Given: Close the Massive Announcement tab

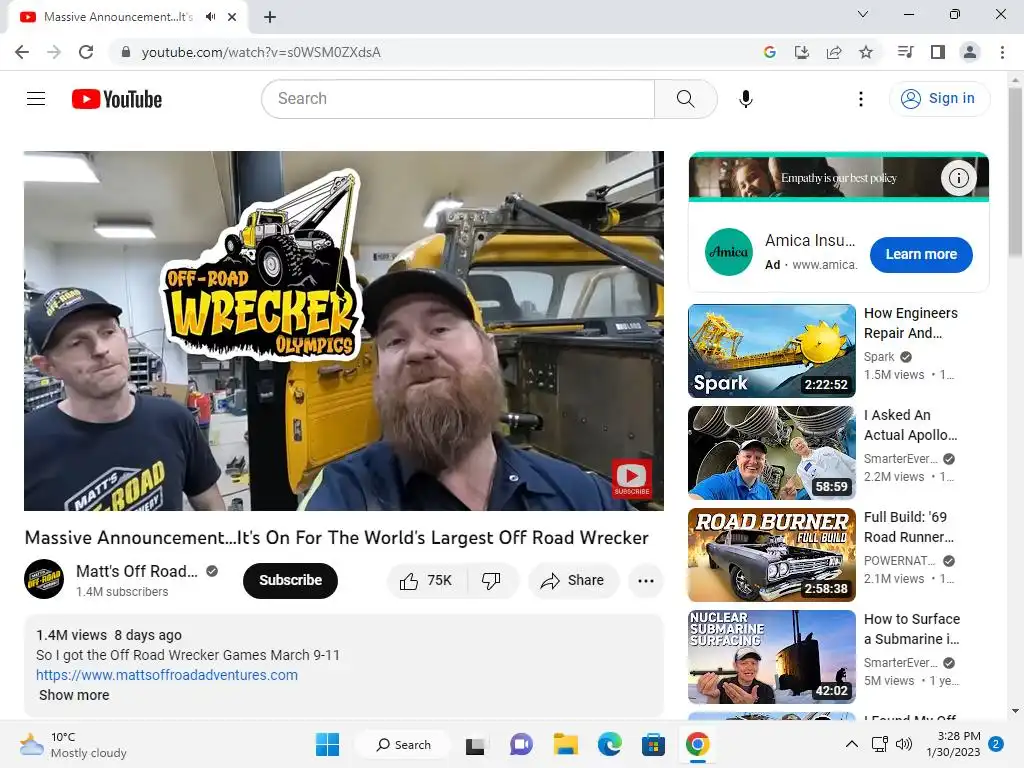Looking at the screenshot, I should click(x=232, y=17).
